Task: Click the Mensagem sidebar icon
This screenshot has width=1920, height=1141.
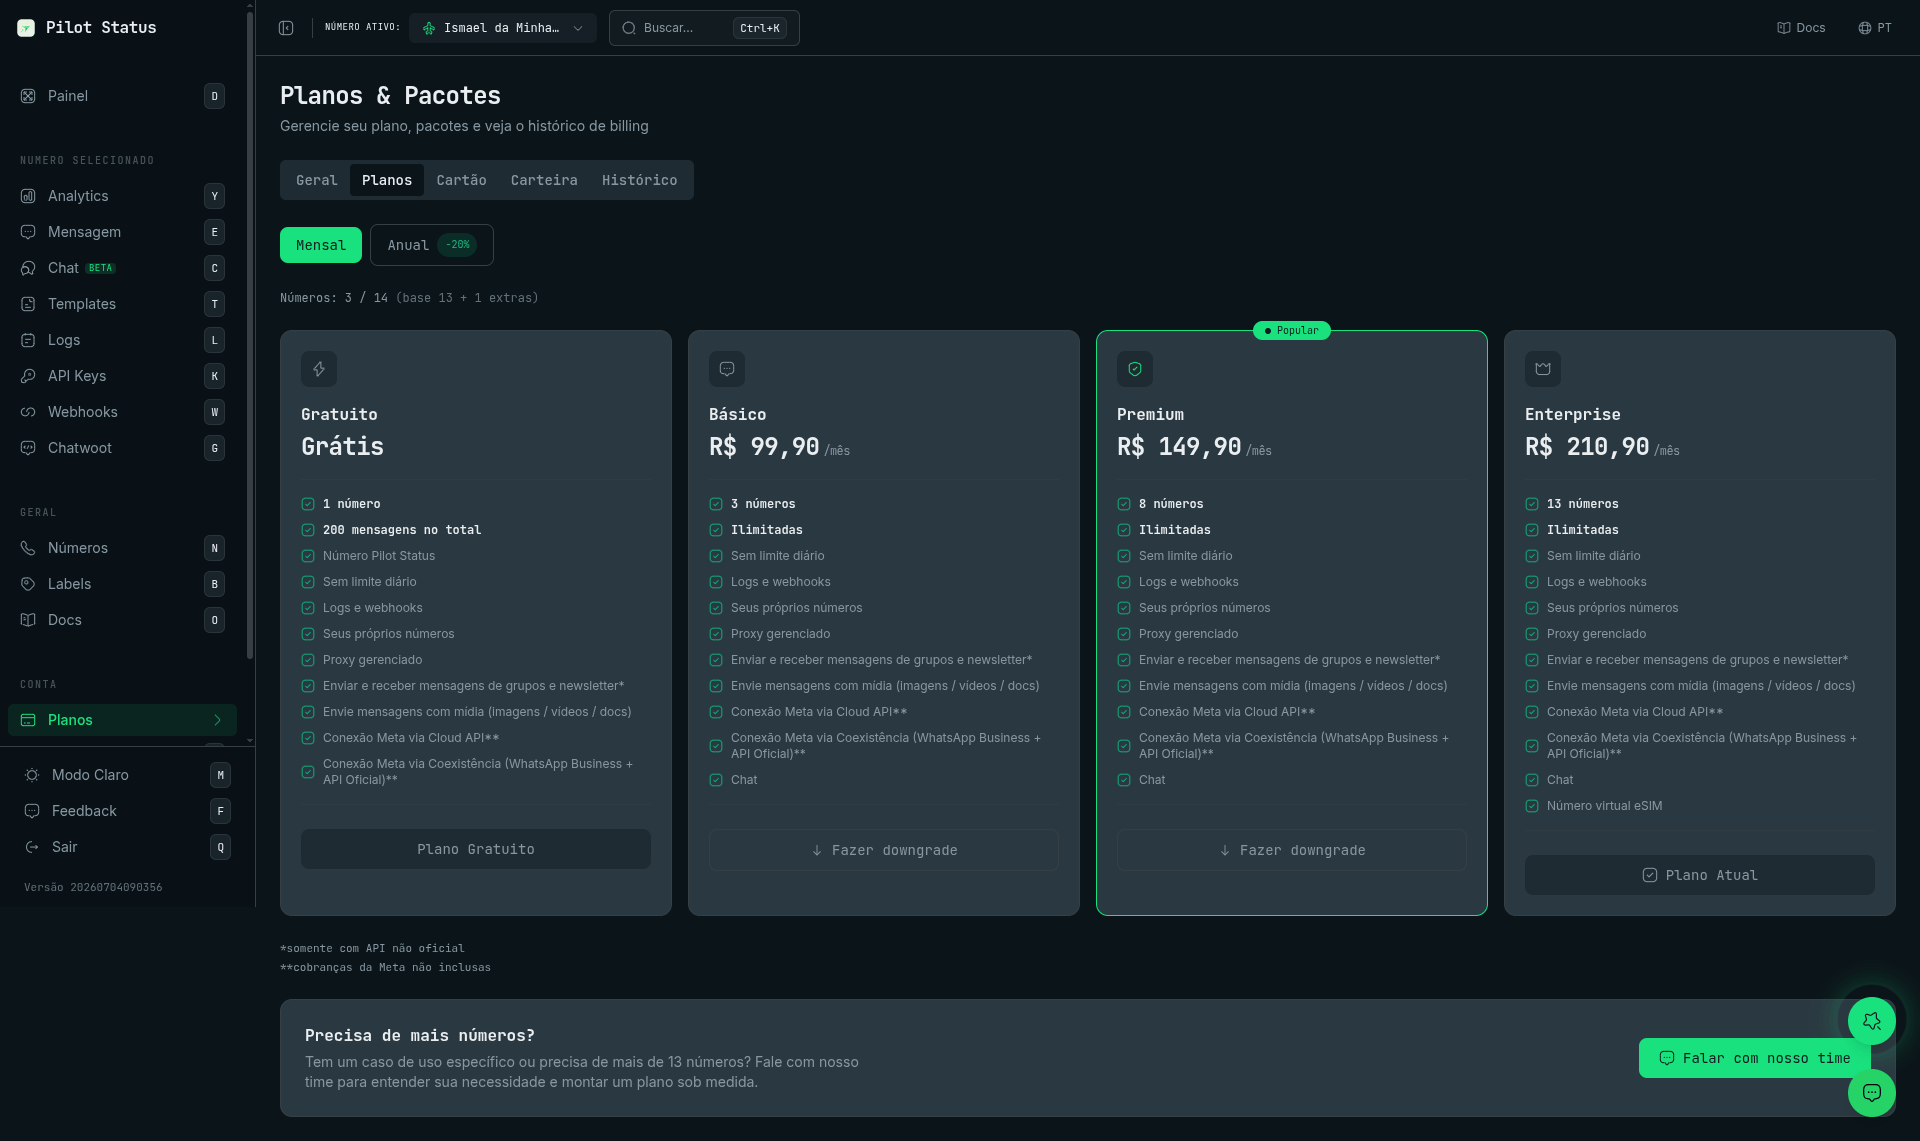Action: [28, 232]
